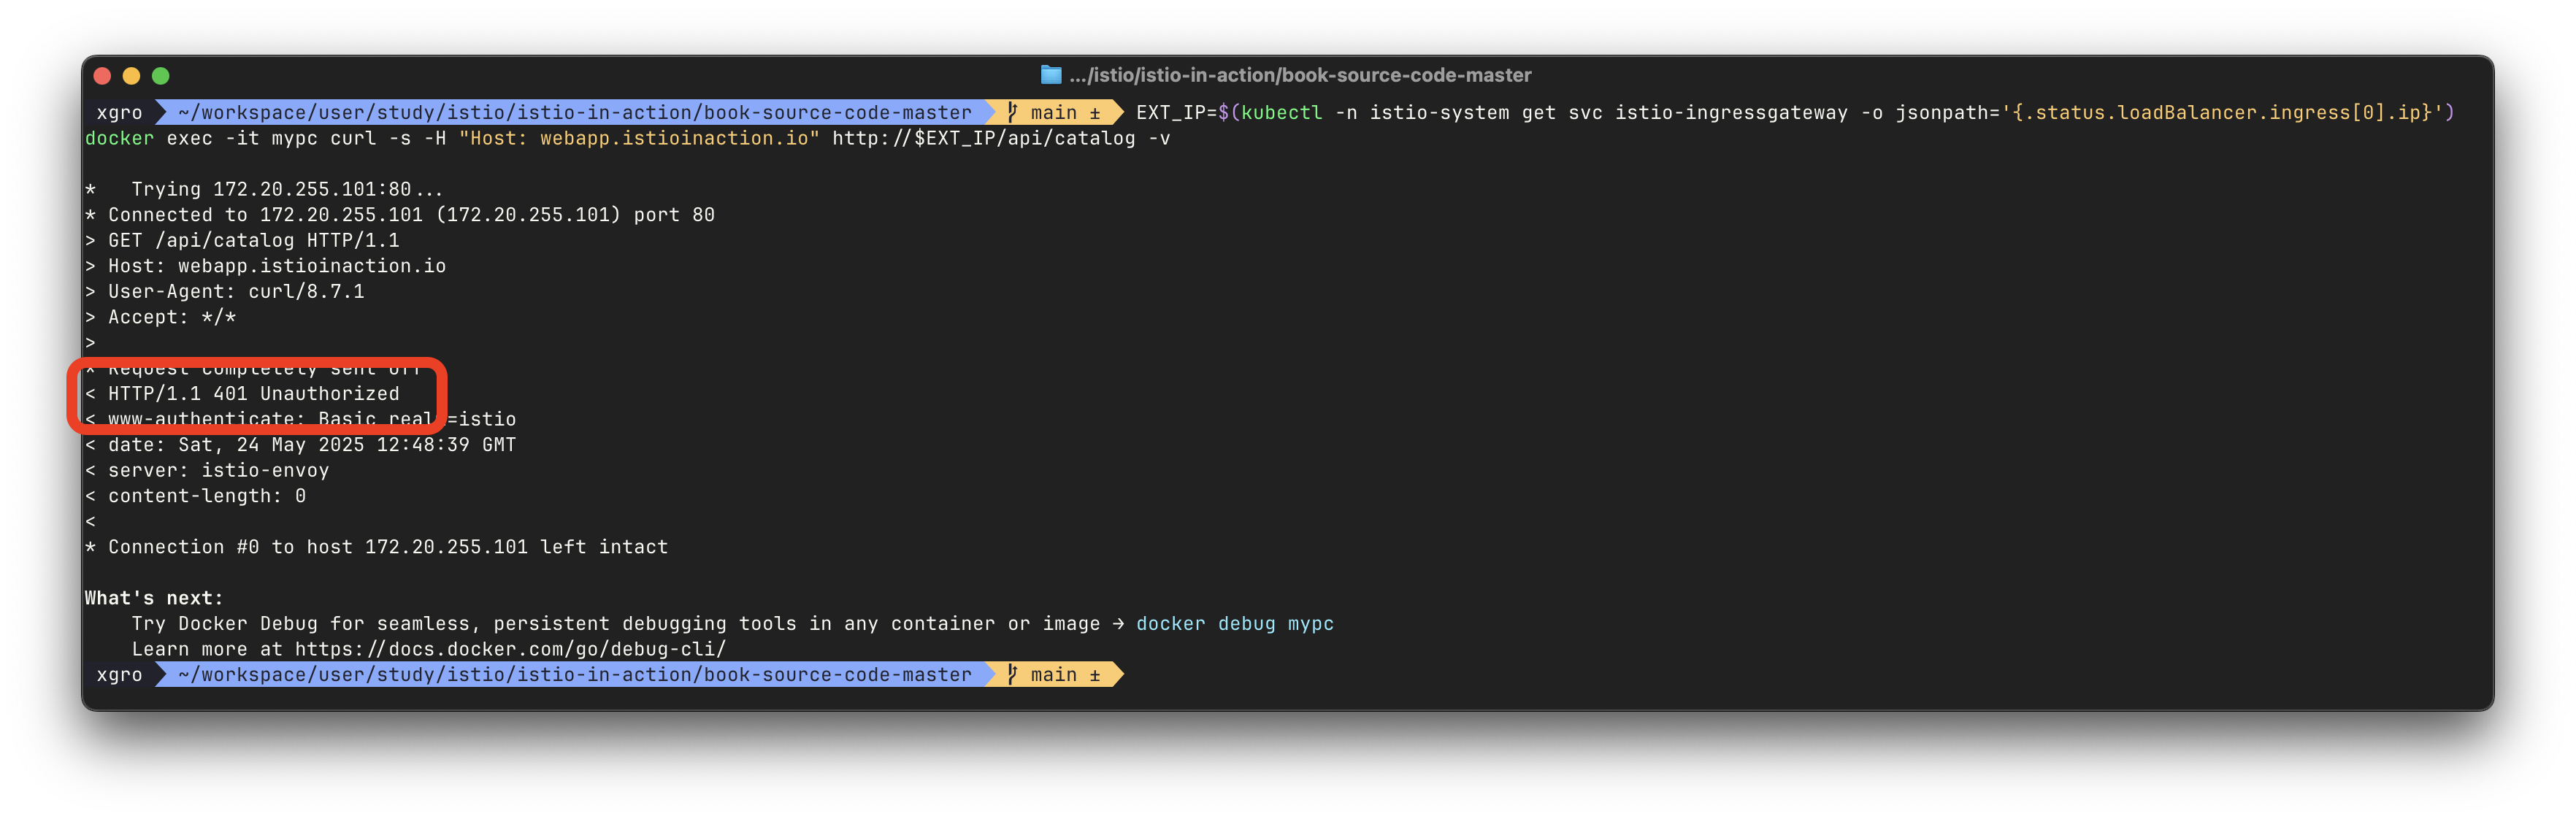Open the docs.docker.com/go/debug-cli link
This screenshot has width=2576, height=819.
tap(511, 648)
